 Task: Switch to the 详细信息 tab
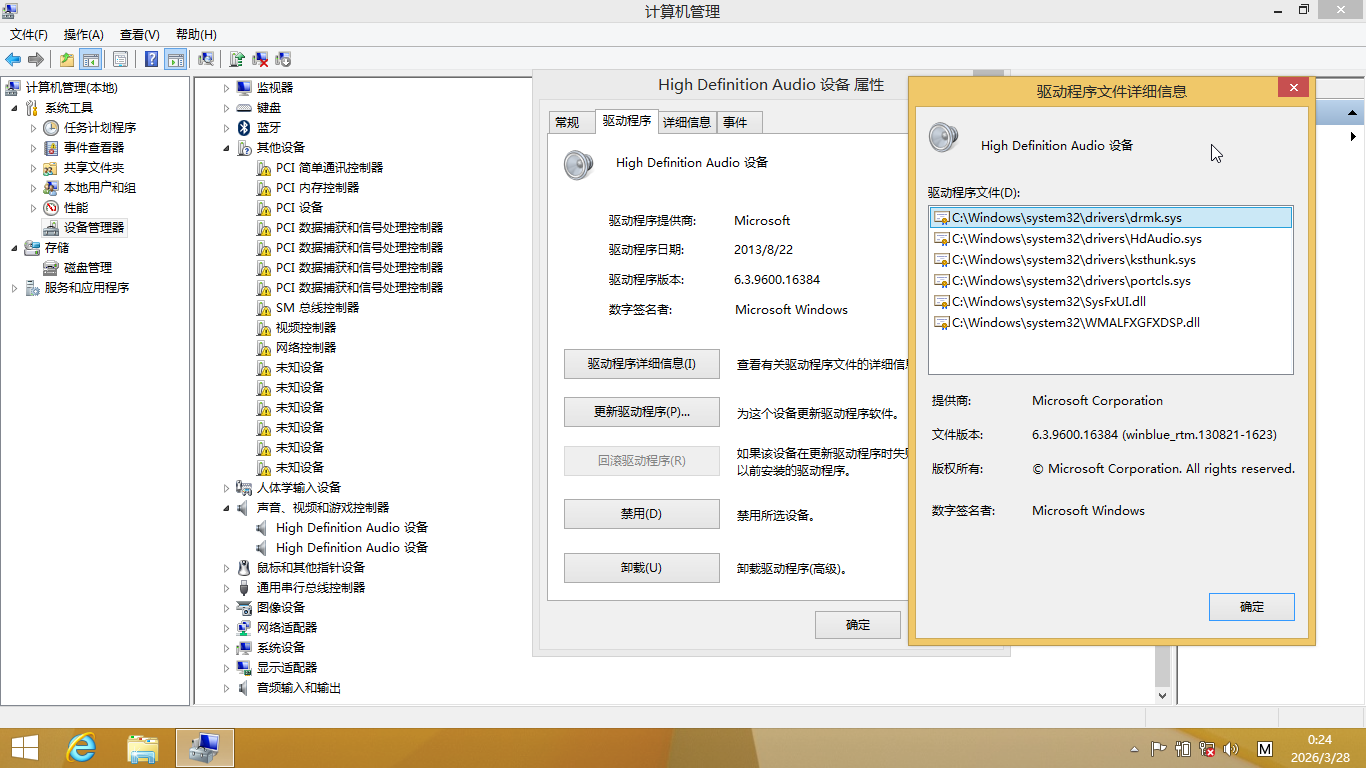coord(686,122)
